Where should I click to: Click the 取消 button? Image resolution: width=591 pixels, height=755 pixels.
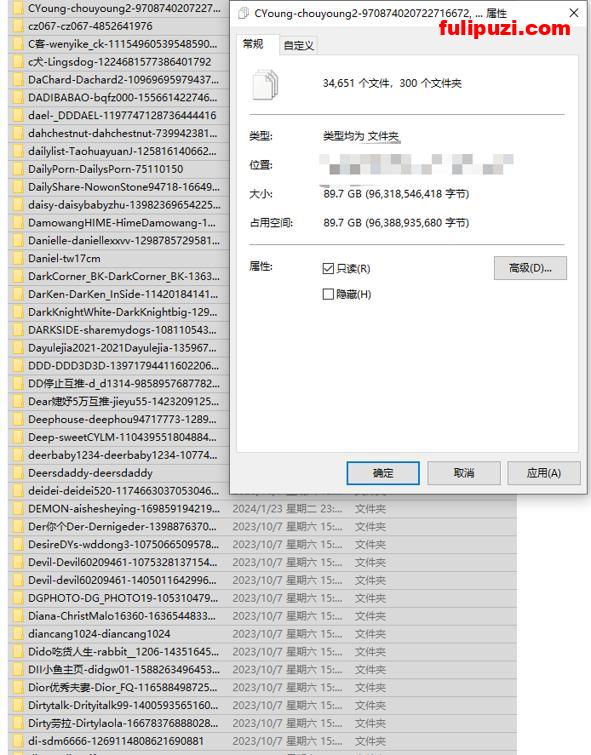(464, 473)
